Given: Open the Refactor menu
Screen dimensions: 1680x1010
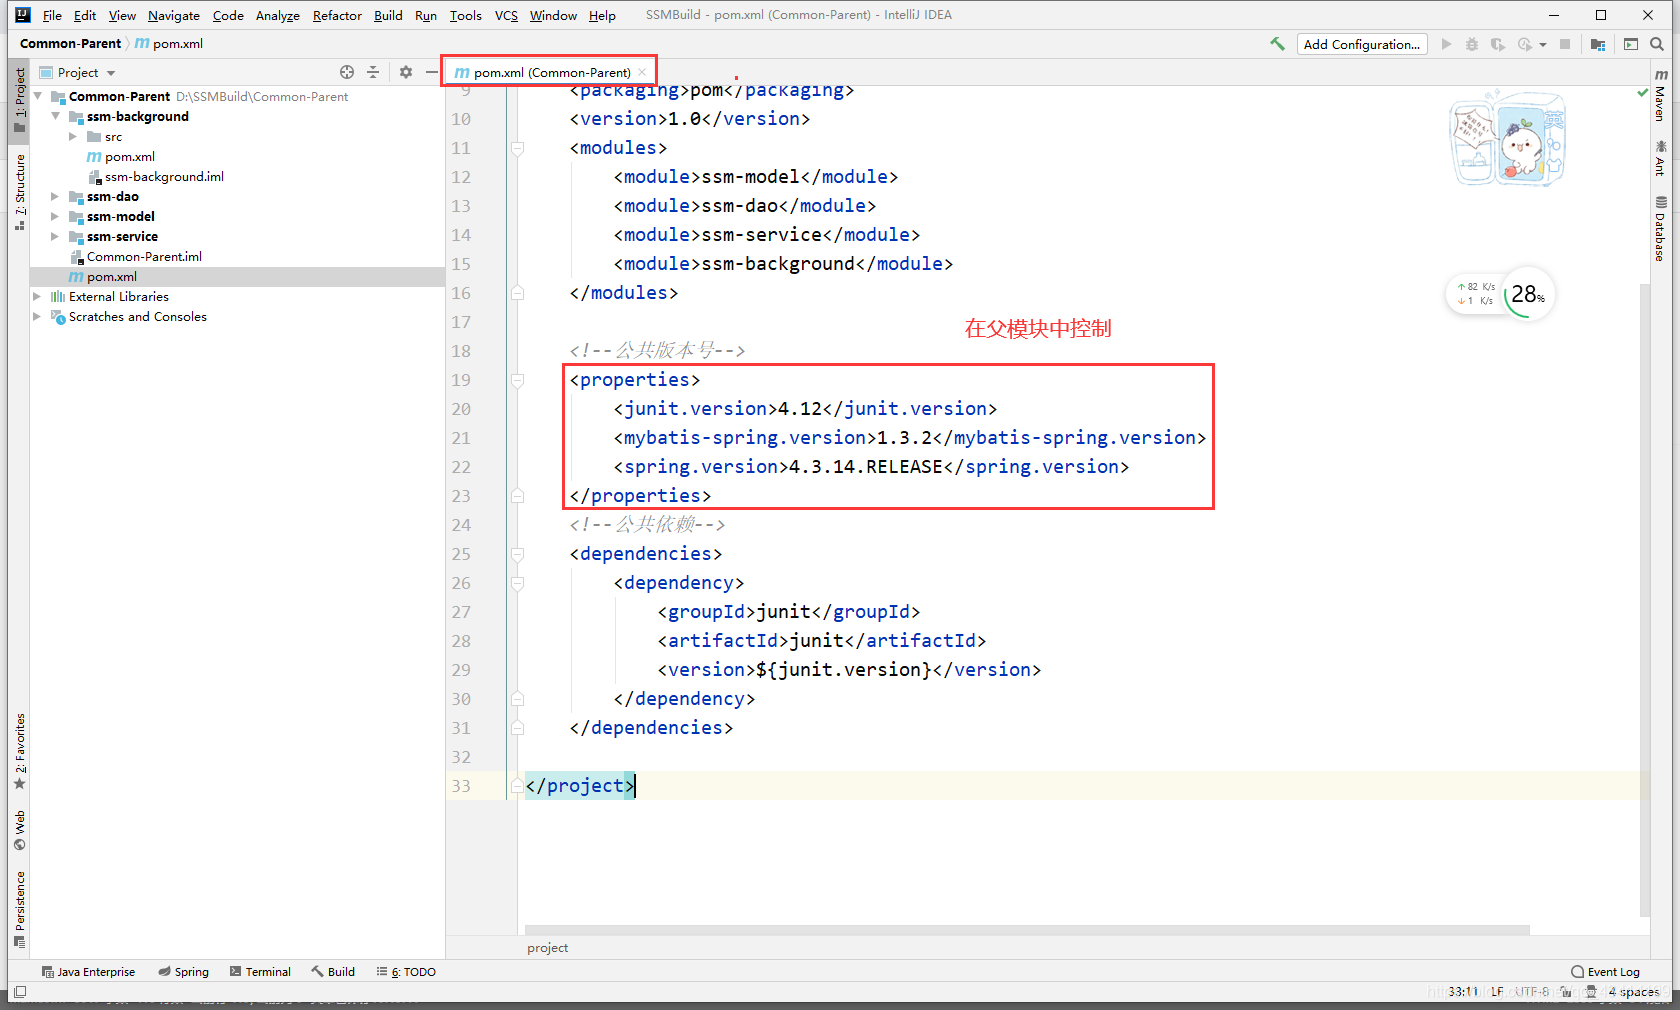Looking at the screenshot, I should pyautogui.click(x=337, y=15).
